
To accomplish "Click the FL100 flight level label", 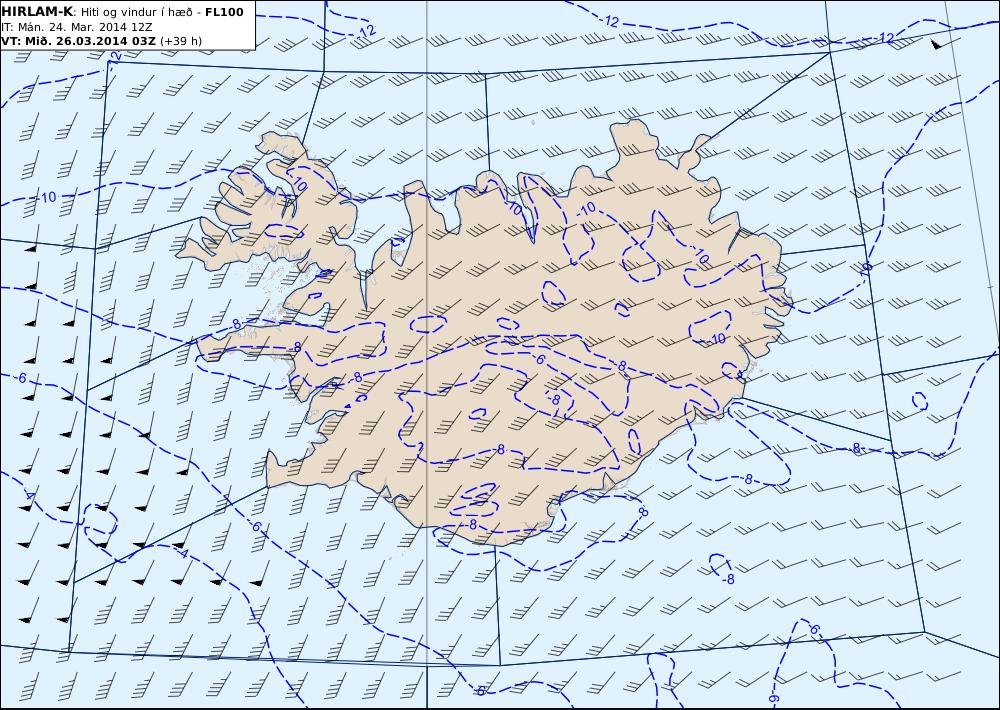I will point(224,12).
